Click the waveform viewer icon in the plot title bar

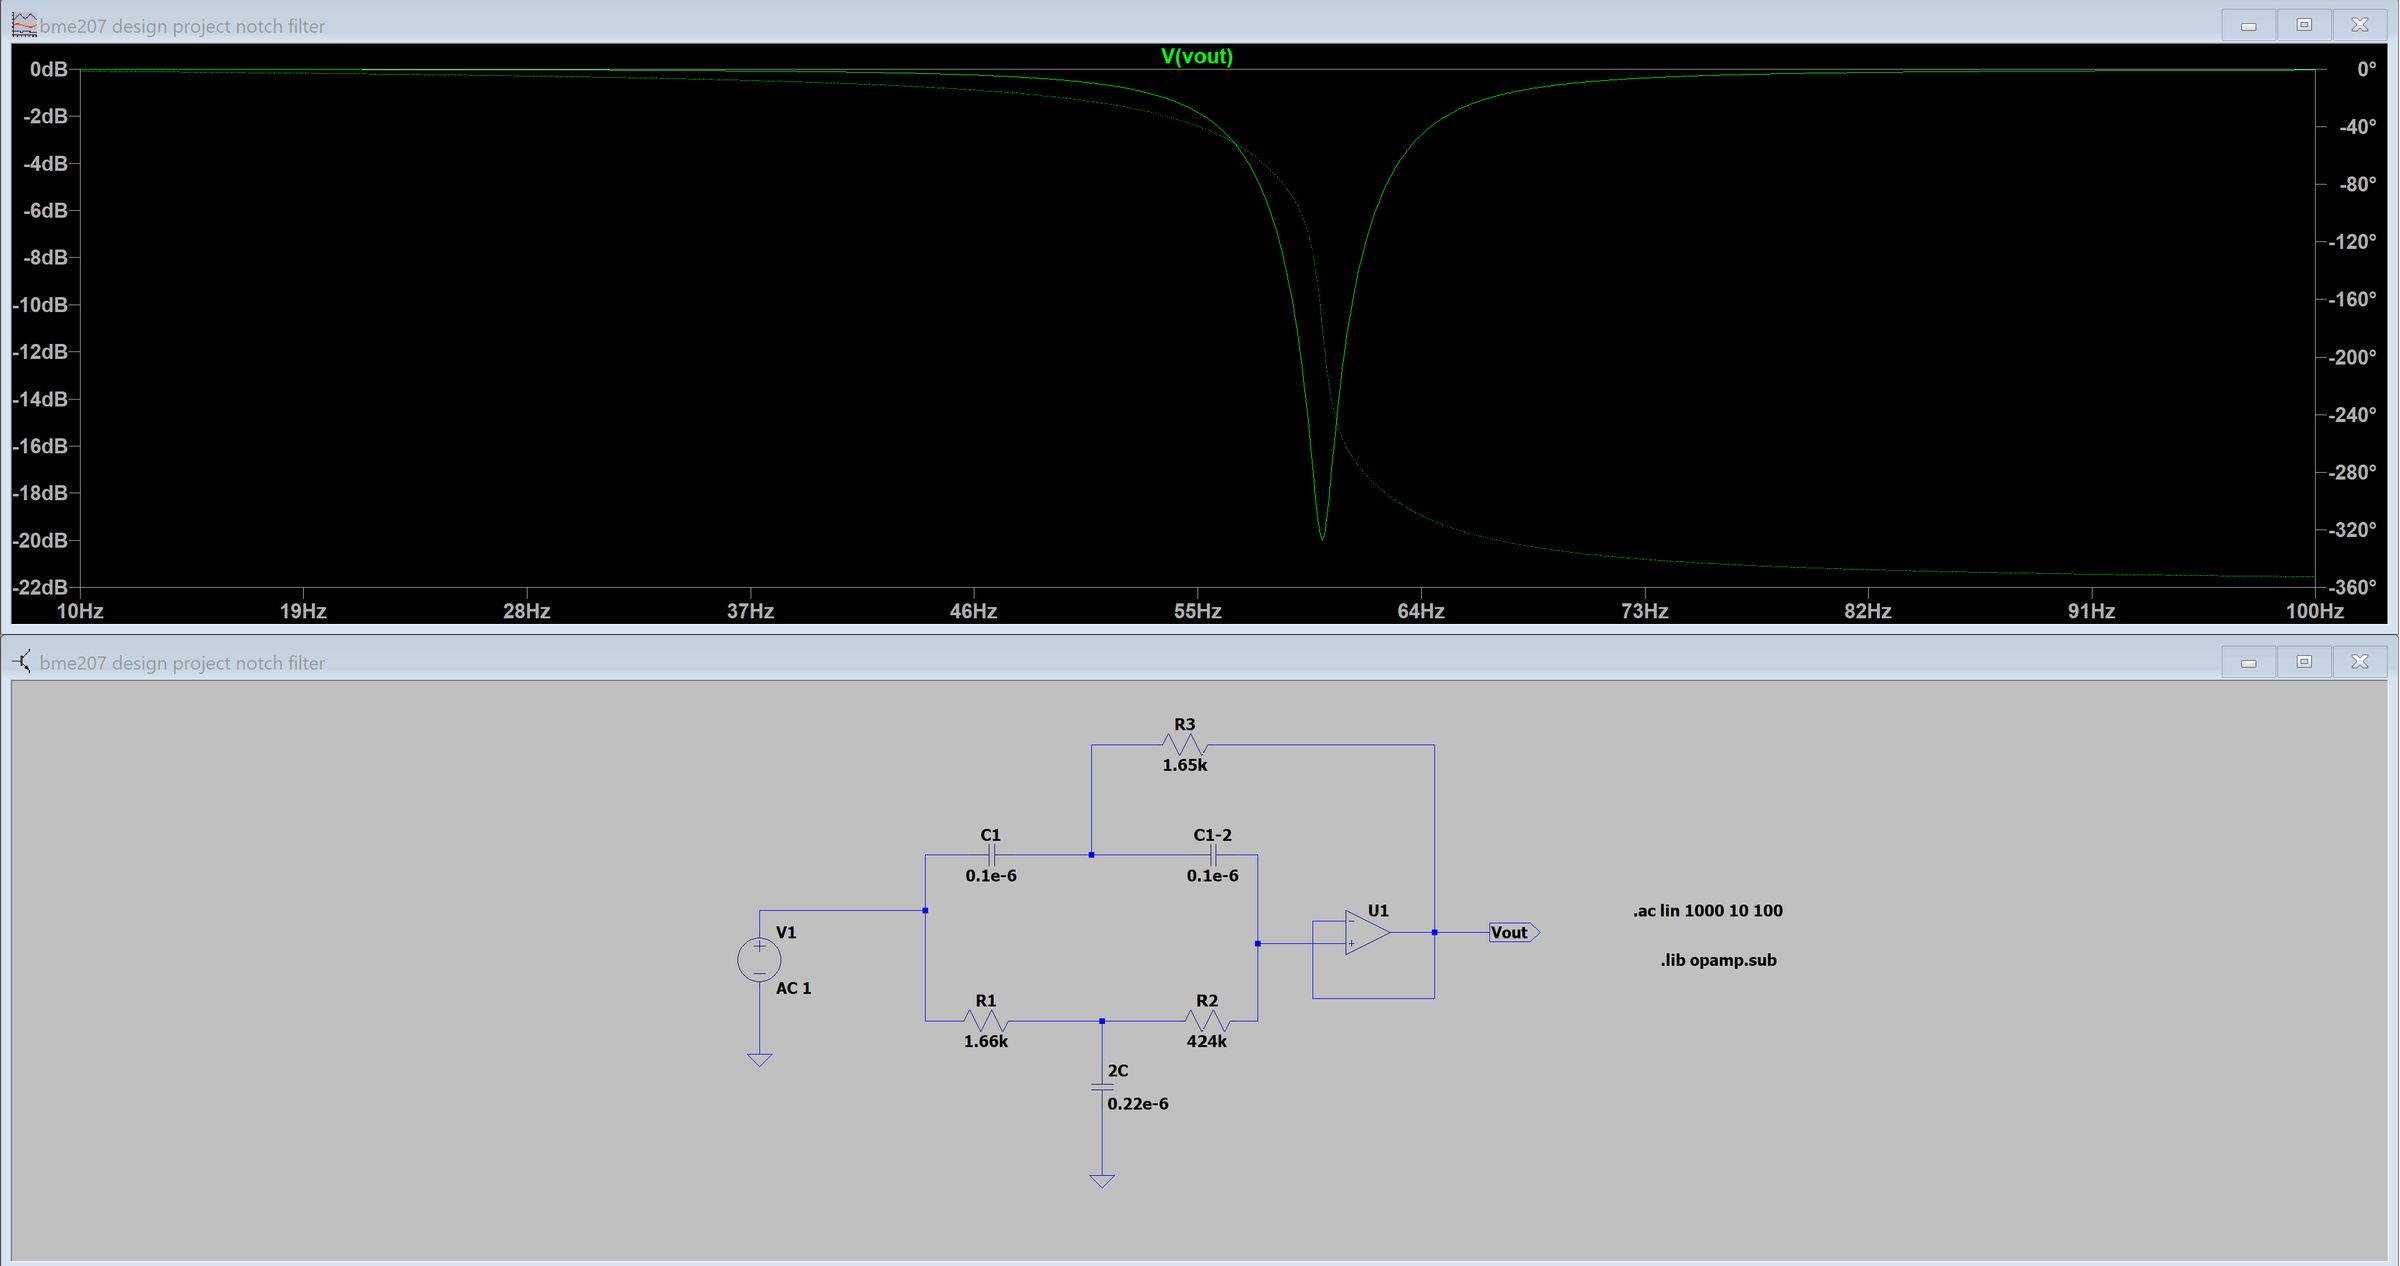click(x=22, y=24)
